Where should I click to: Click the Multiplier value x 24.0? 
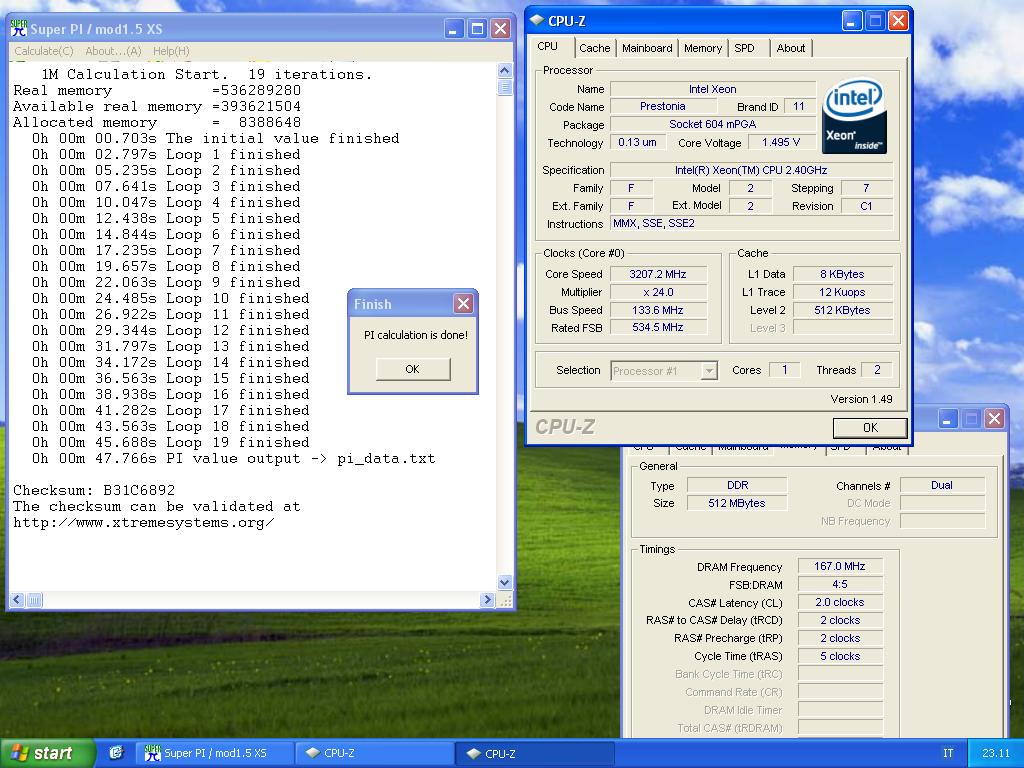pyautogui.click(x=658, y=292)
